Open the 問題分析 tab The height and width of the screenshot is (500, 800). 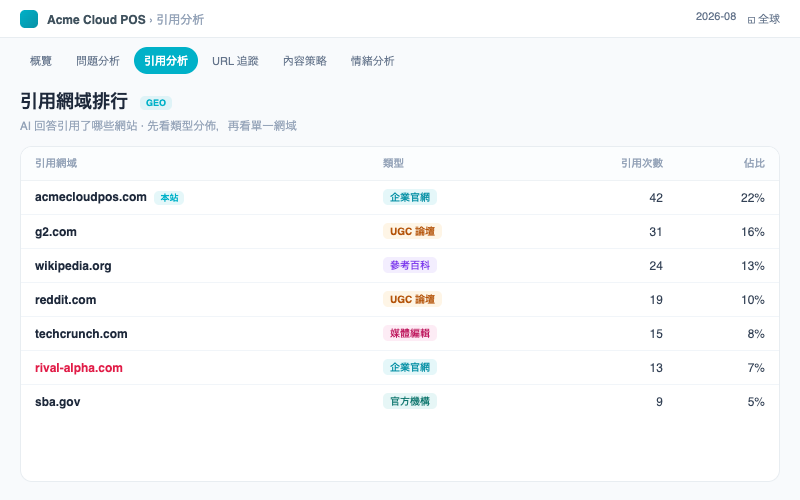(x=98, y=61)
